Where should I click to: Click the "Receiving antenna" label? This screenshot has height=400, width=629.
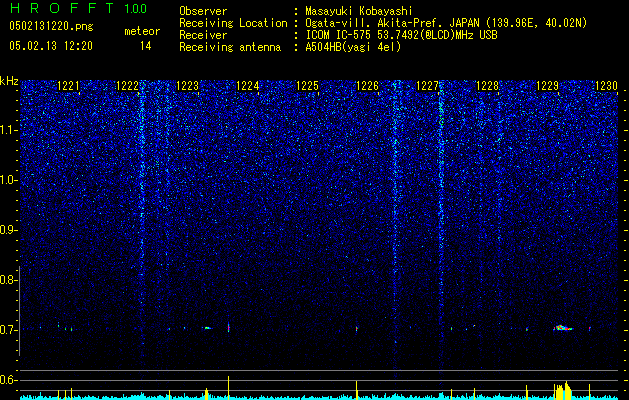230,47
